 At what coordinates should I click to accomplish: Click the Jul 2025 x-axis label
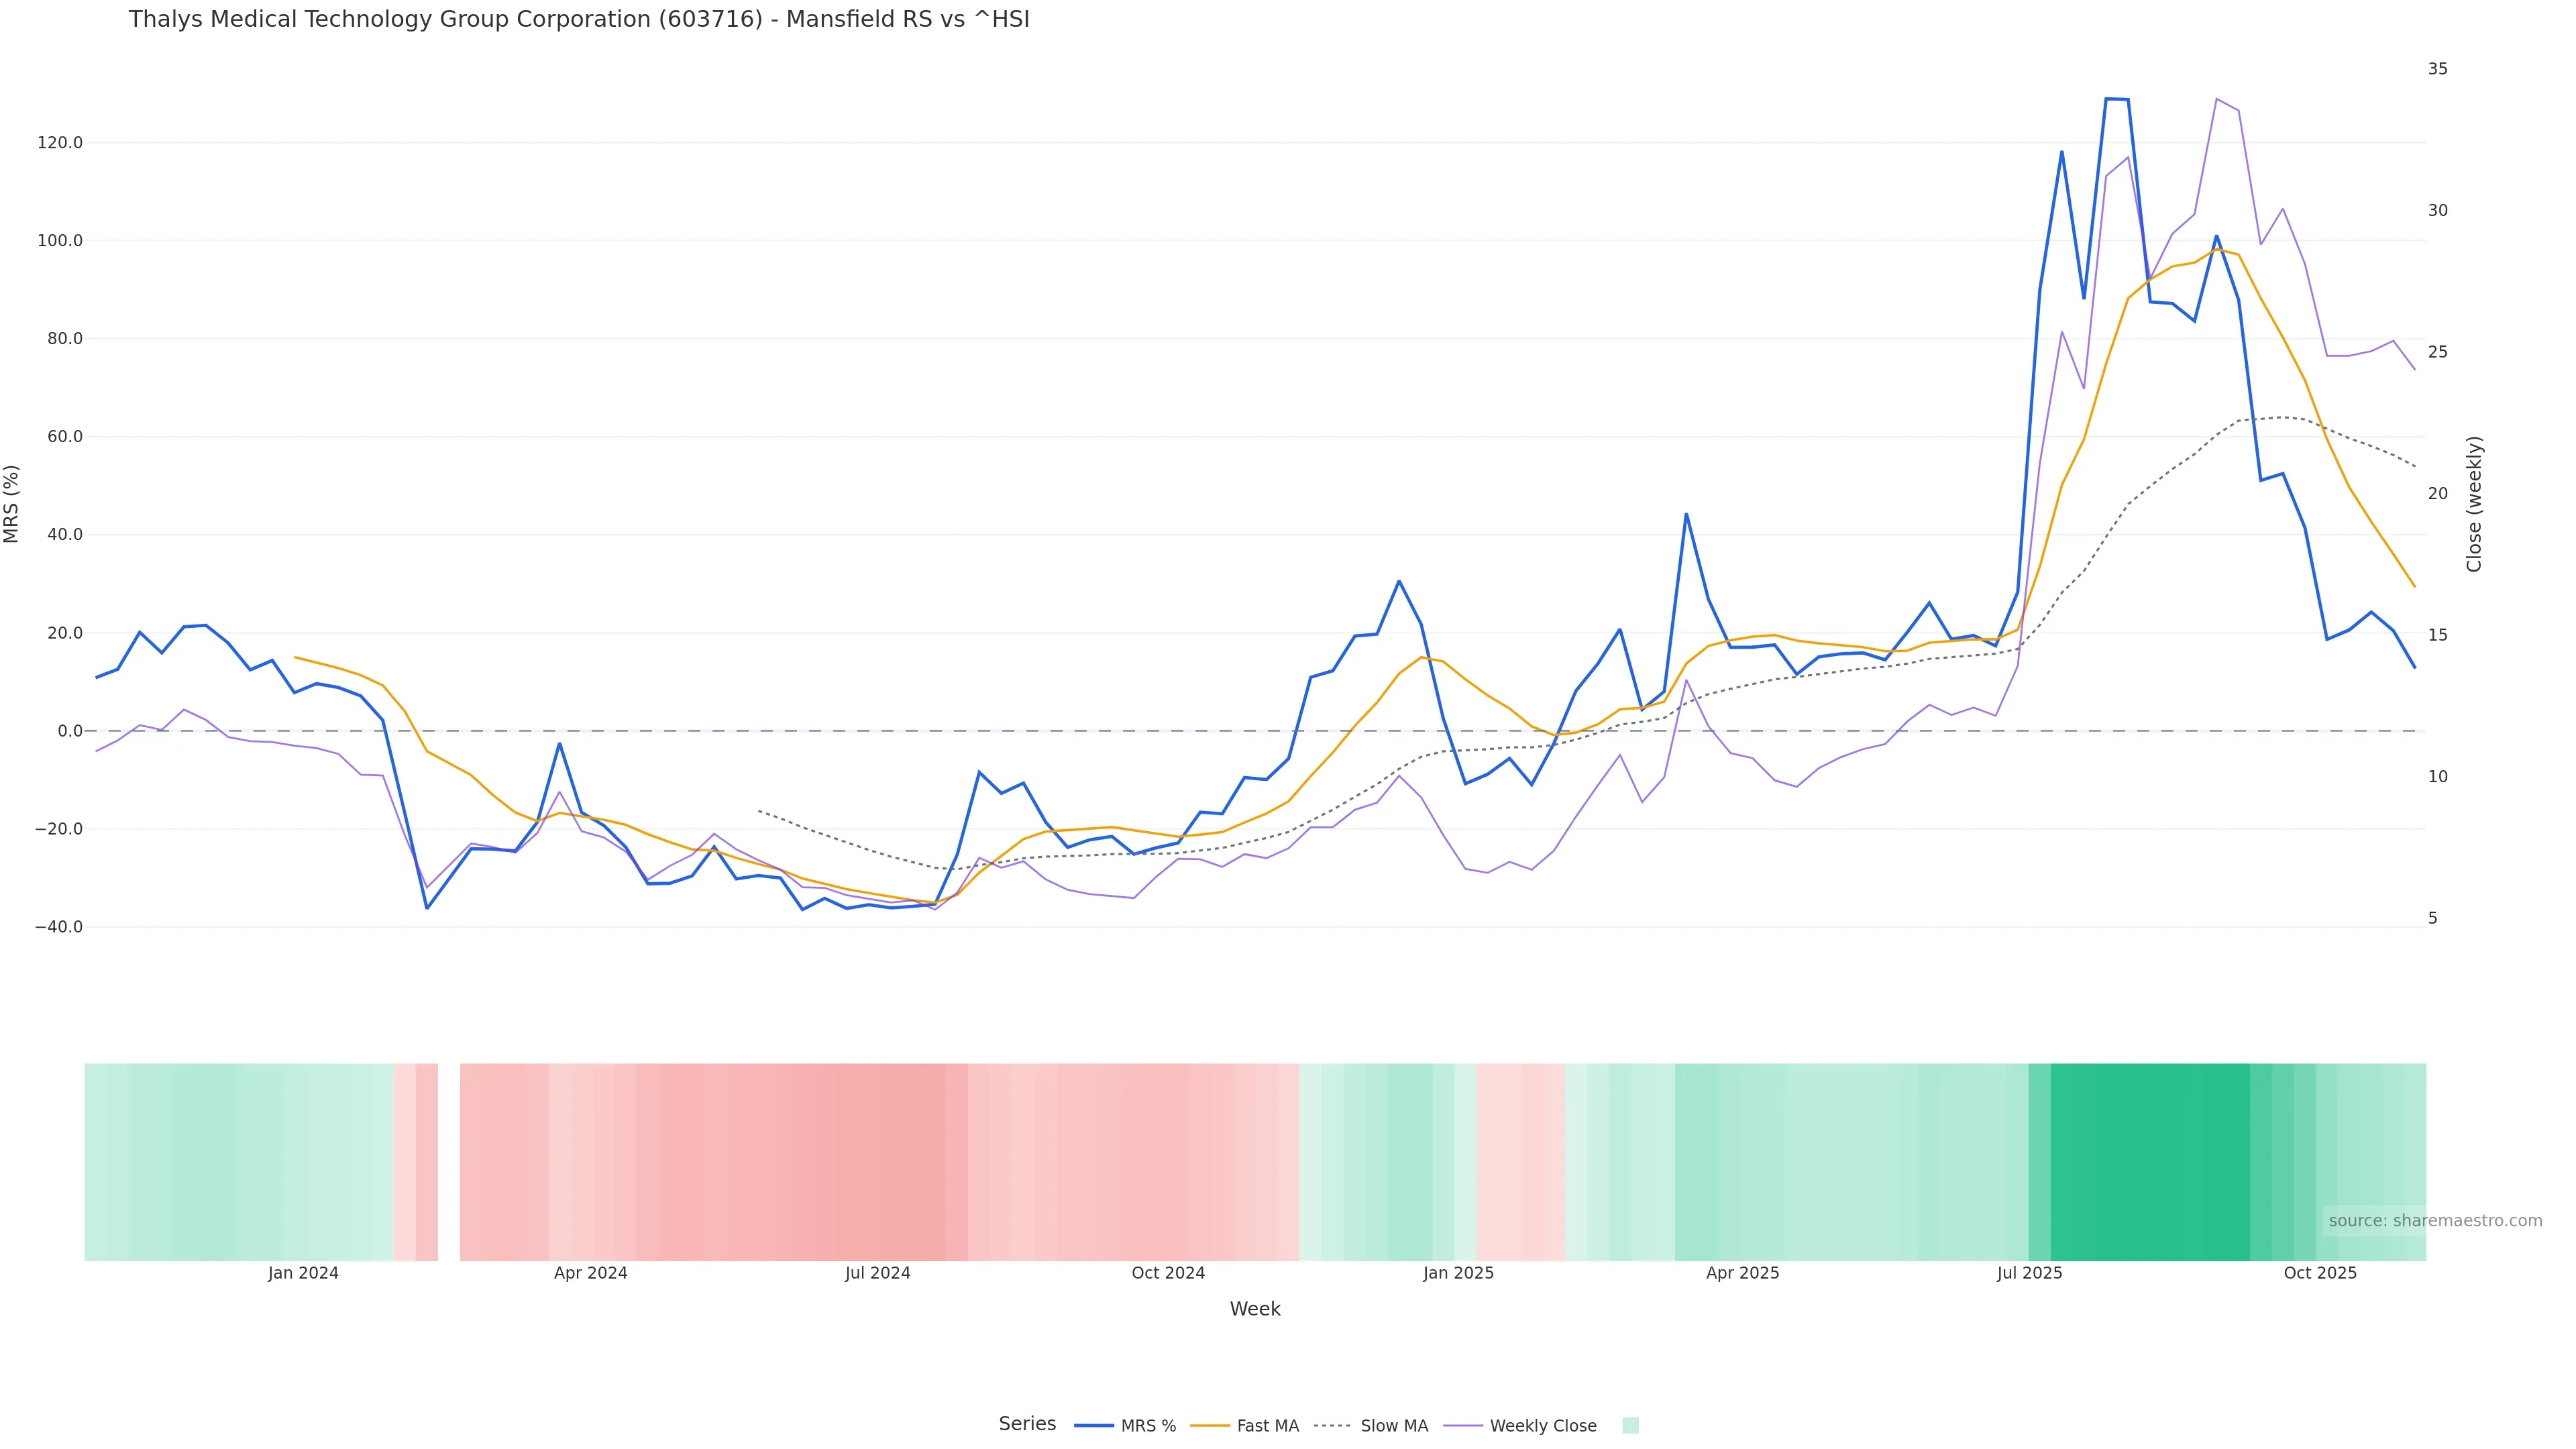[x=2029, y=1273]
